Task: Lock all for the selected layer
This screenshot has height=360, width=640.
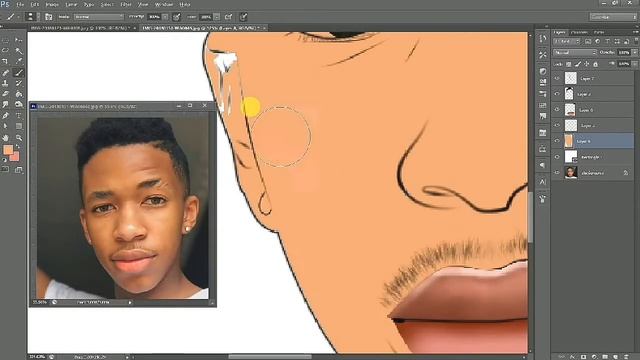Action: click(x=596, y=64)
